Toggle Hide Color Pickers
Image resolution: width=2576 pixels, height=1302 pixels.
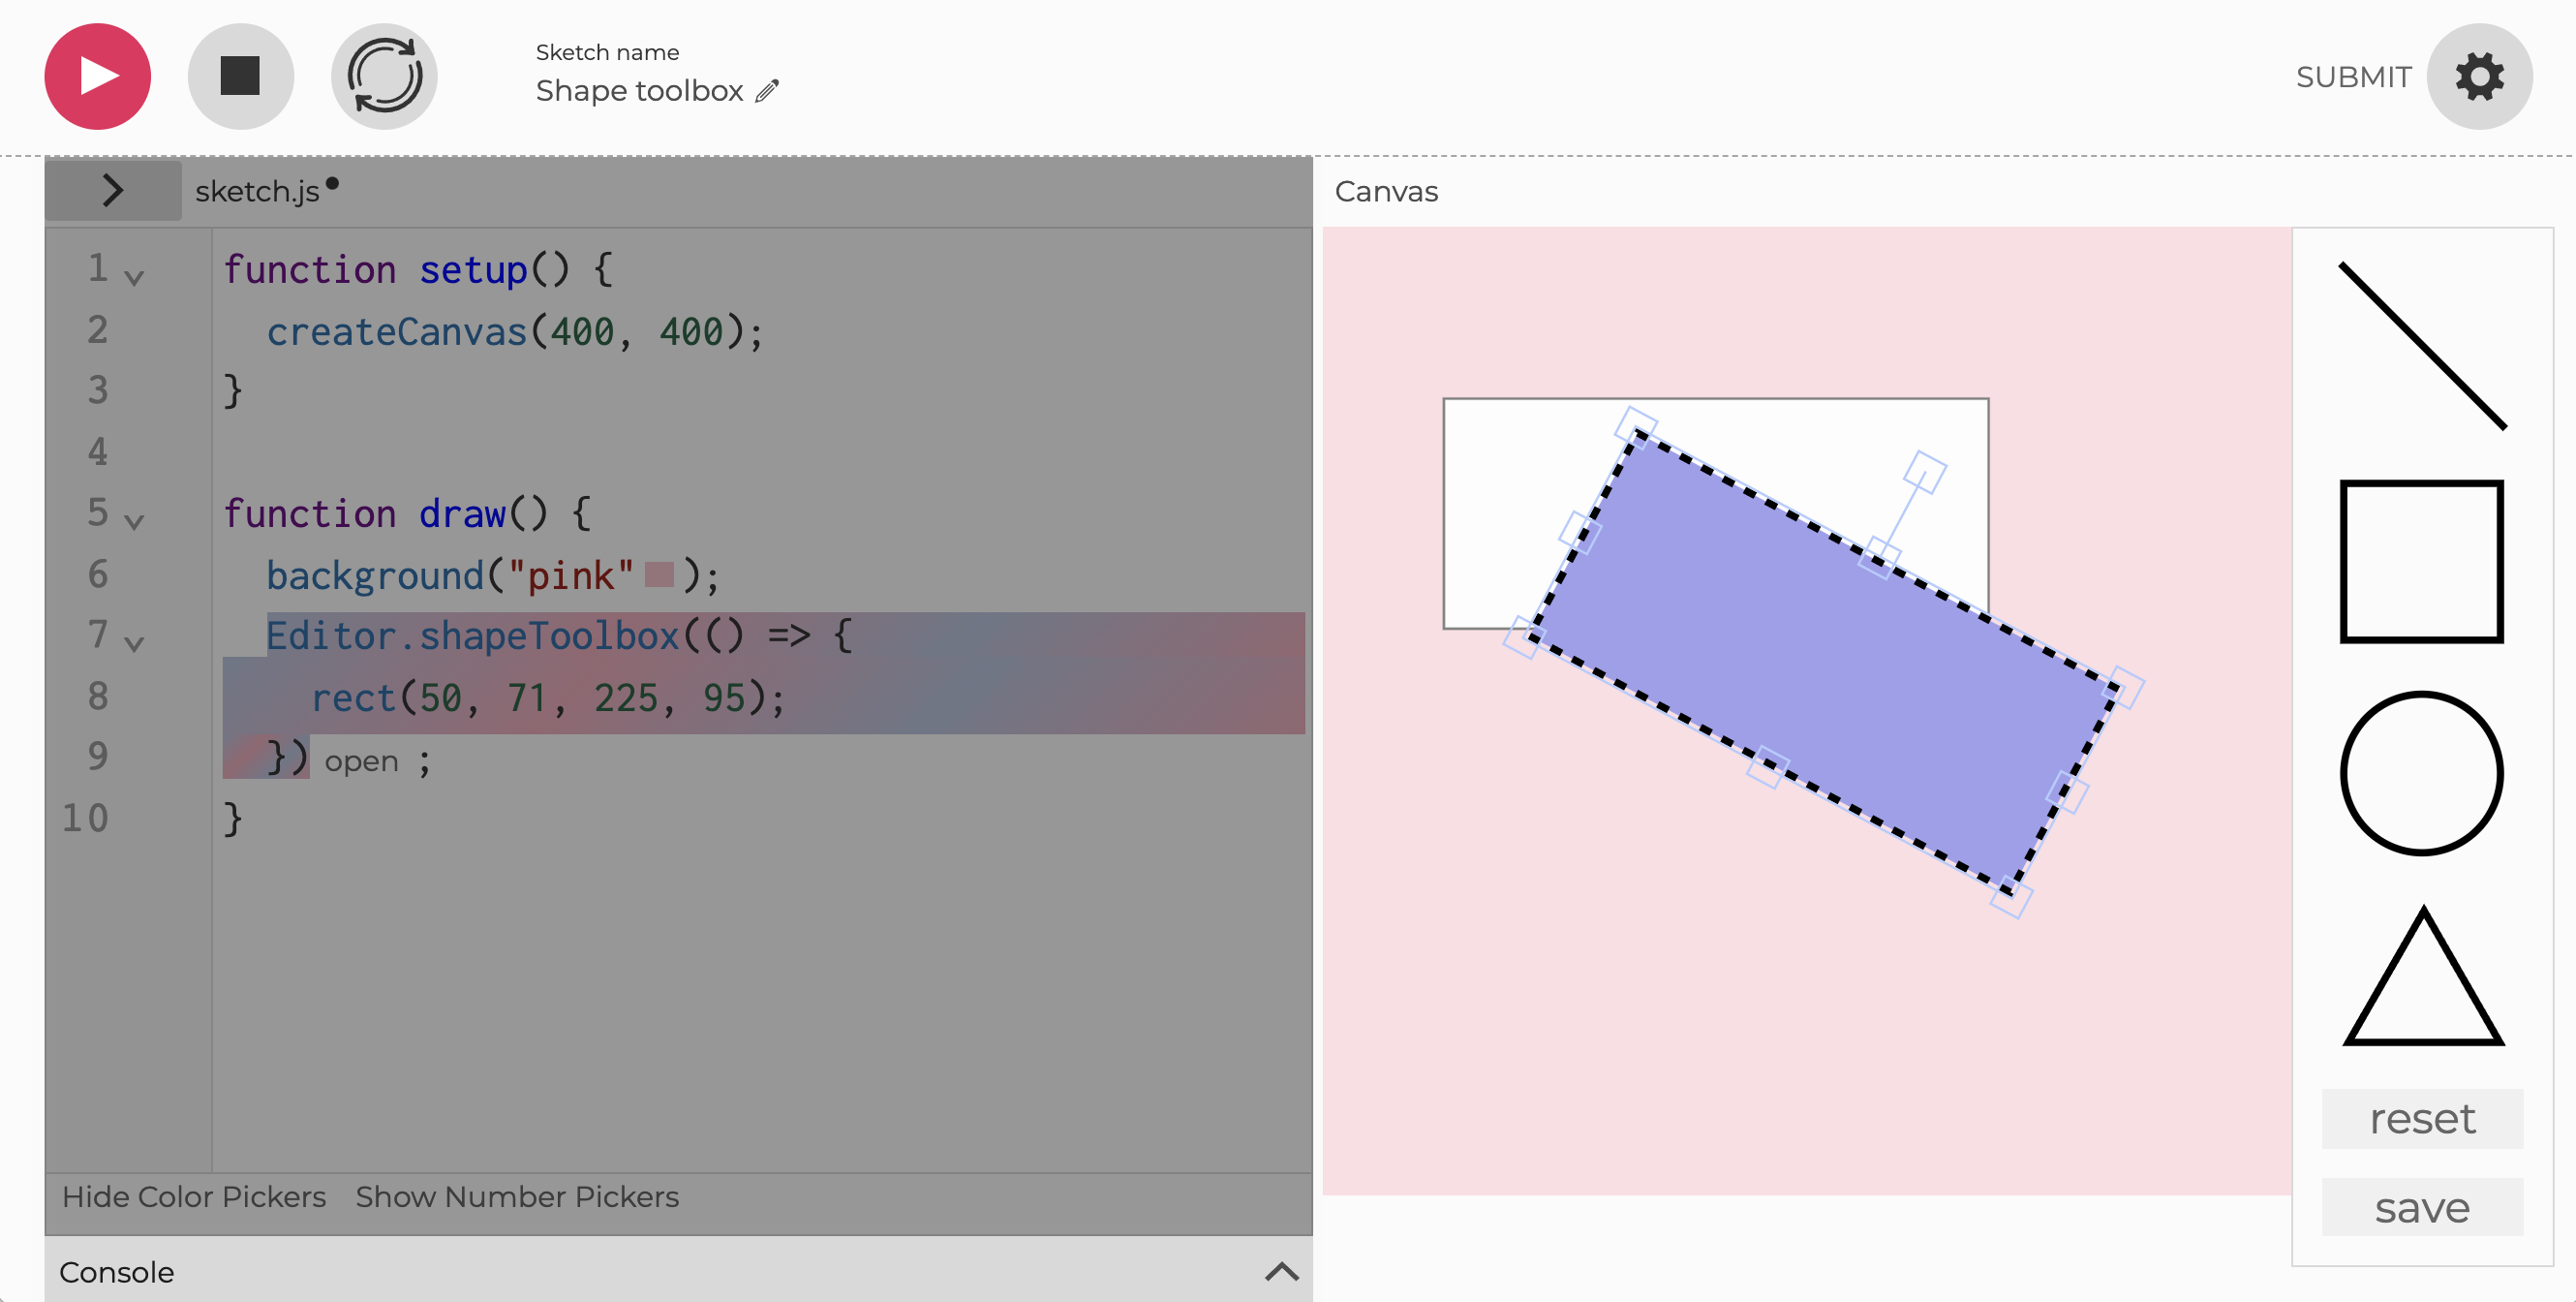click(x=194, y=1196)
